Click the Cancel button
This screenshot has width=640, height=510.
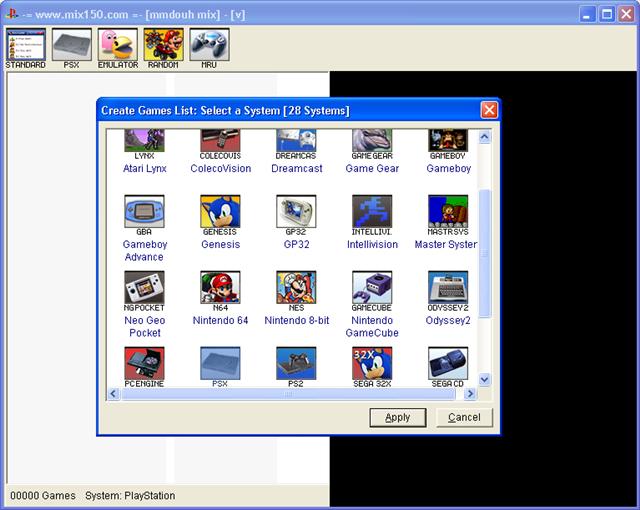point(464,417)
